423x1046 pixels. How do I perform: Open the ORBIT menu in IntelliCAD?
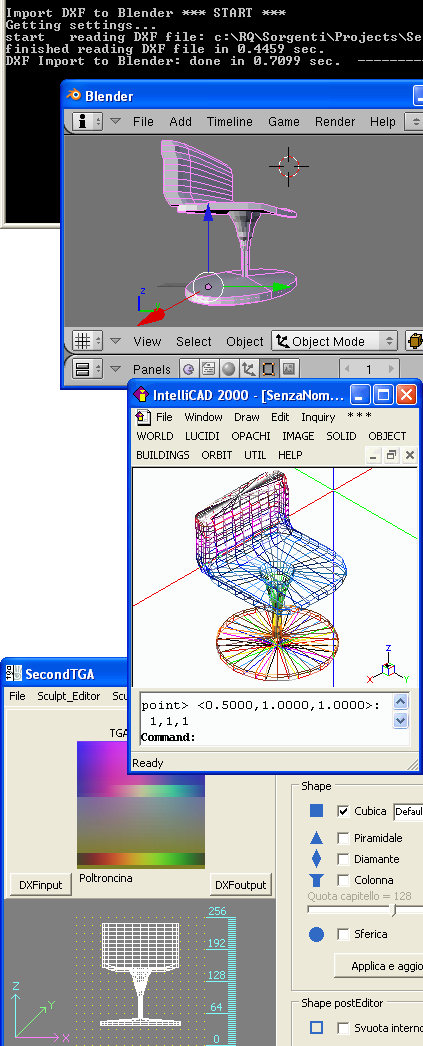[217, 455]
